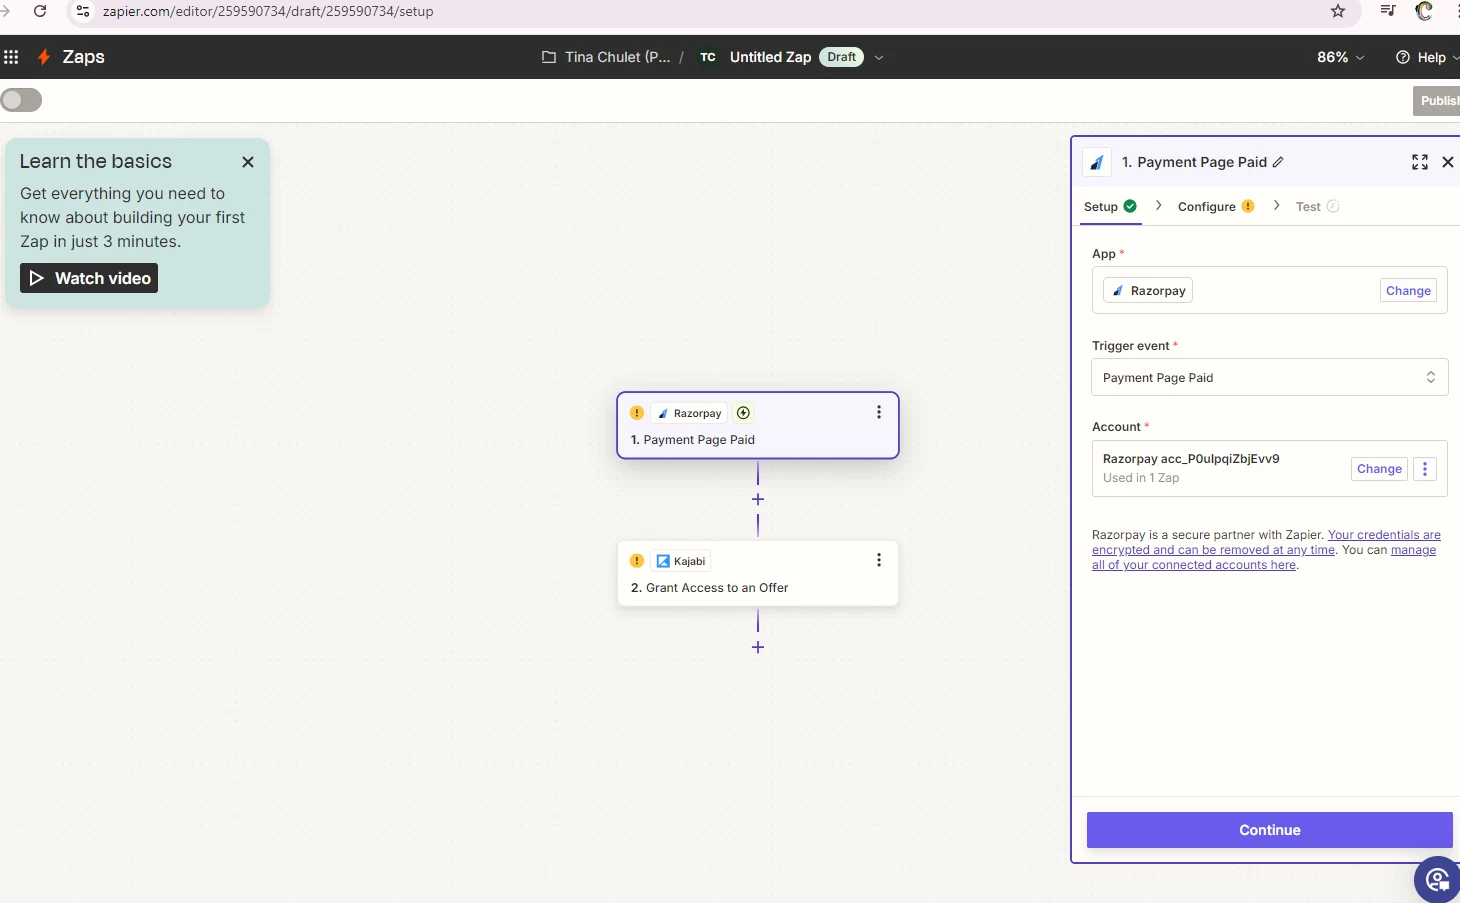
Task: Open three-dot menu on Grant Access step
Action: click(x=879, y=560)
